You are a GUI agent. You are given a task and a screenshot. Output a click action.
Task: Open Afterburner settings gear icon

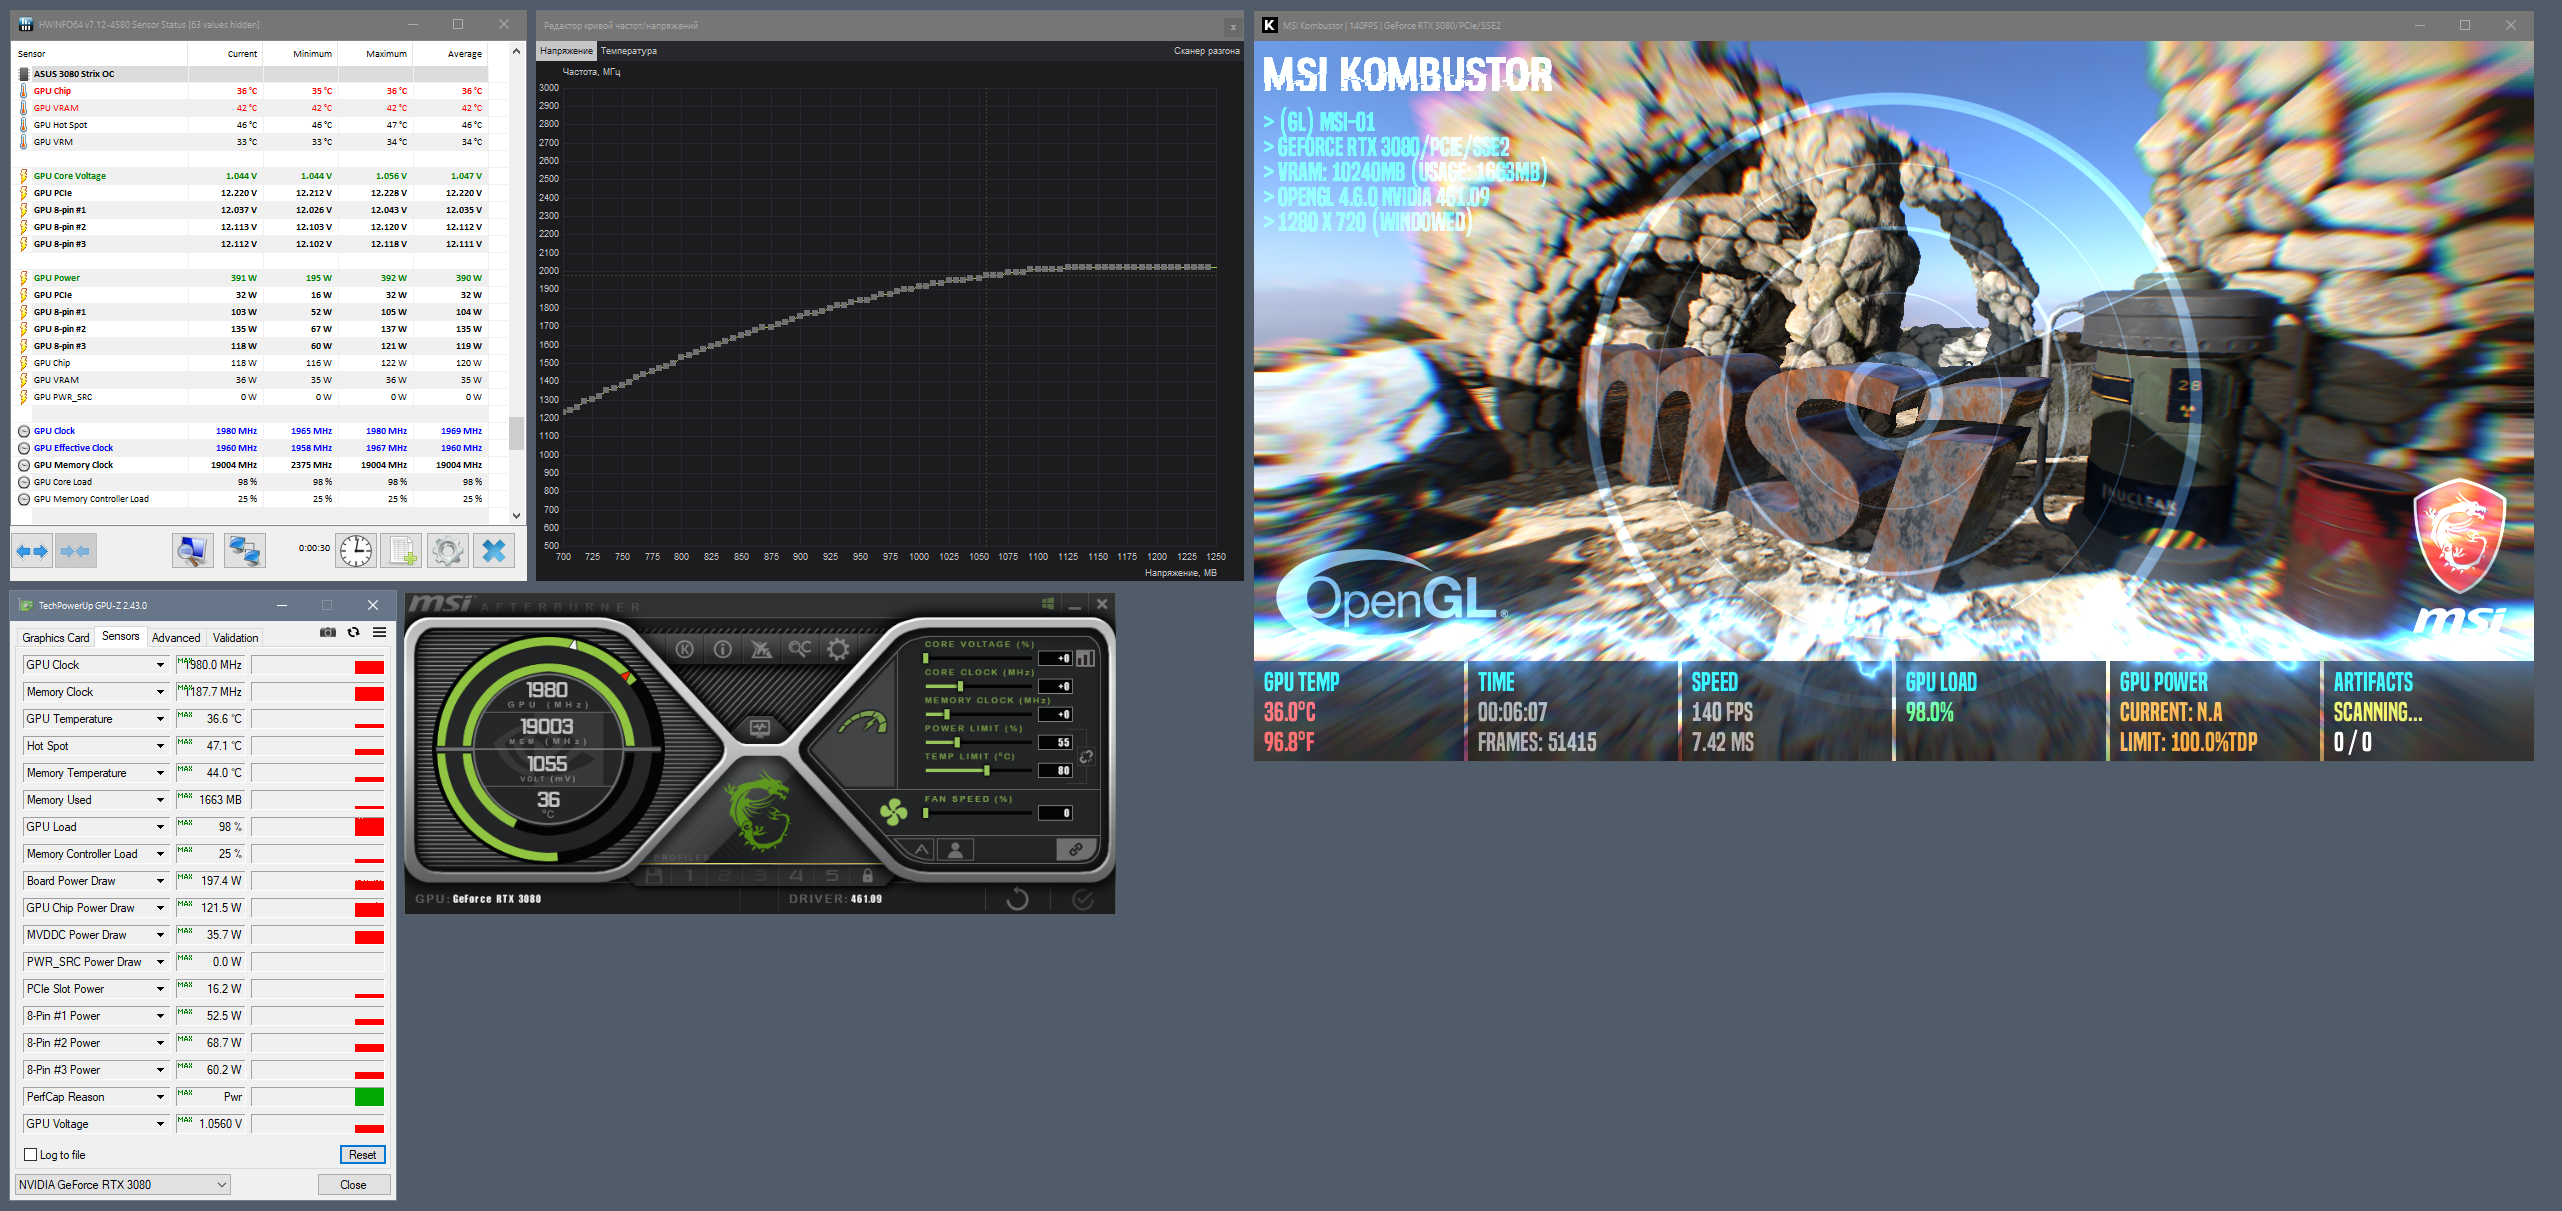[x=838, y=649]
